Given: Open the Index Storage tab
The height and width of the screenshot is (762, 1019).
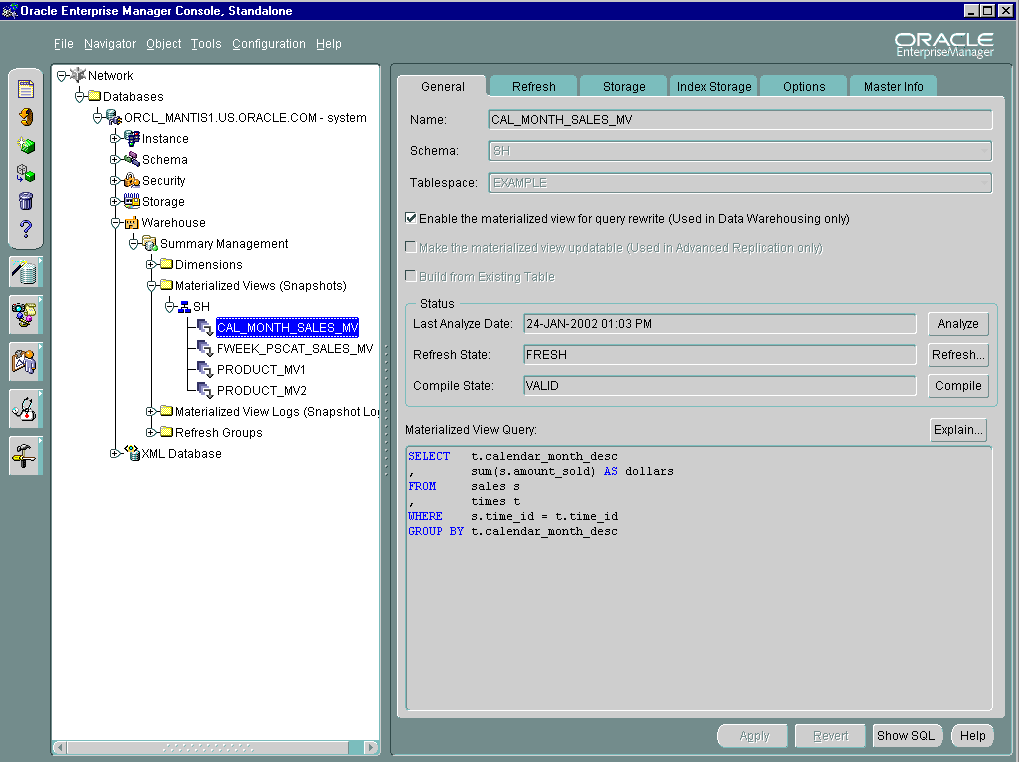Looking at the screenshot, I should pos(713,87).
